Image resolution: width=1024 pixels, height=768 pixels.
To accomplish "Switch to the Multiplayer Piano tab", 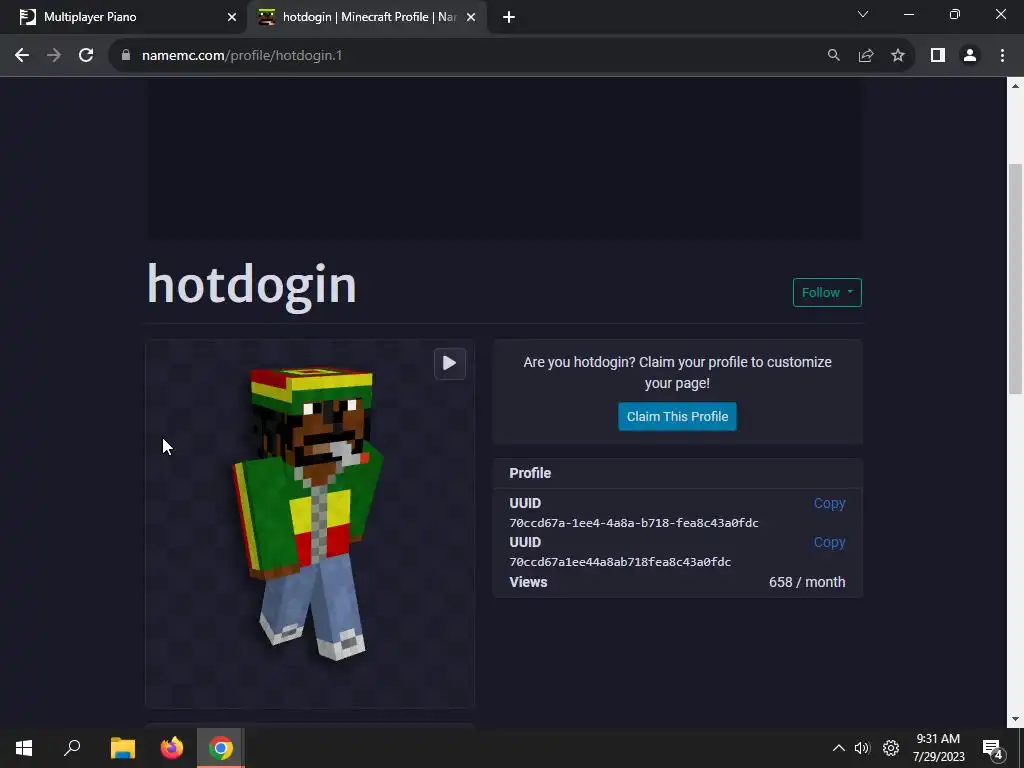I will [x=123, y=17].
